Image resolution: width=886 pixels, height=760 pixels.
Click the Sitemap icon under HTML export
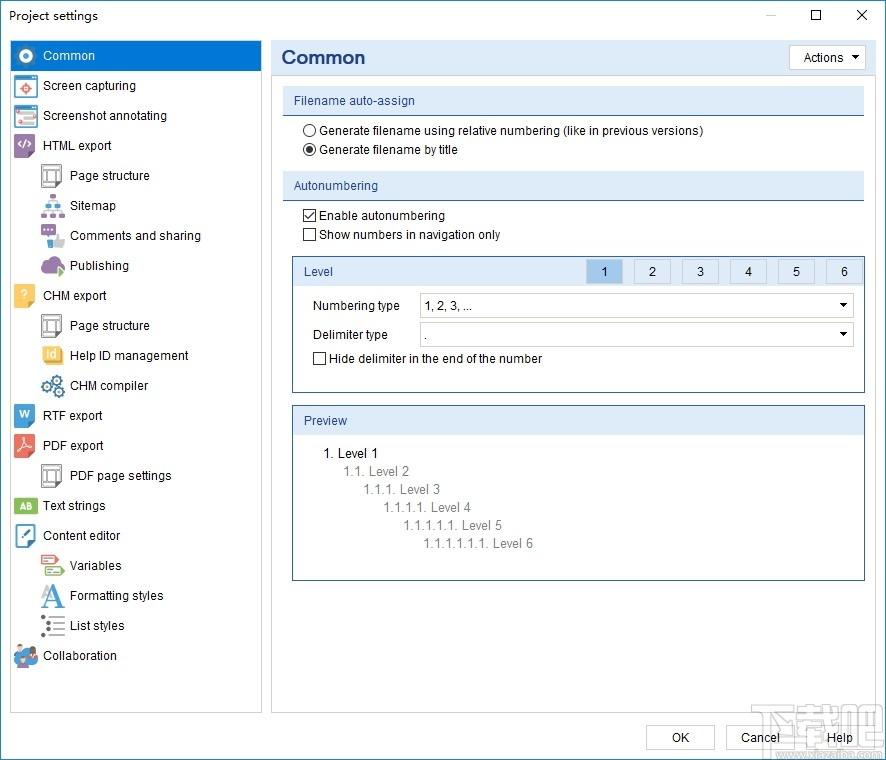coord(53,206)
